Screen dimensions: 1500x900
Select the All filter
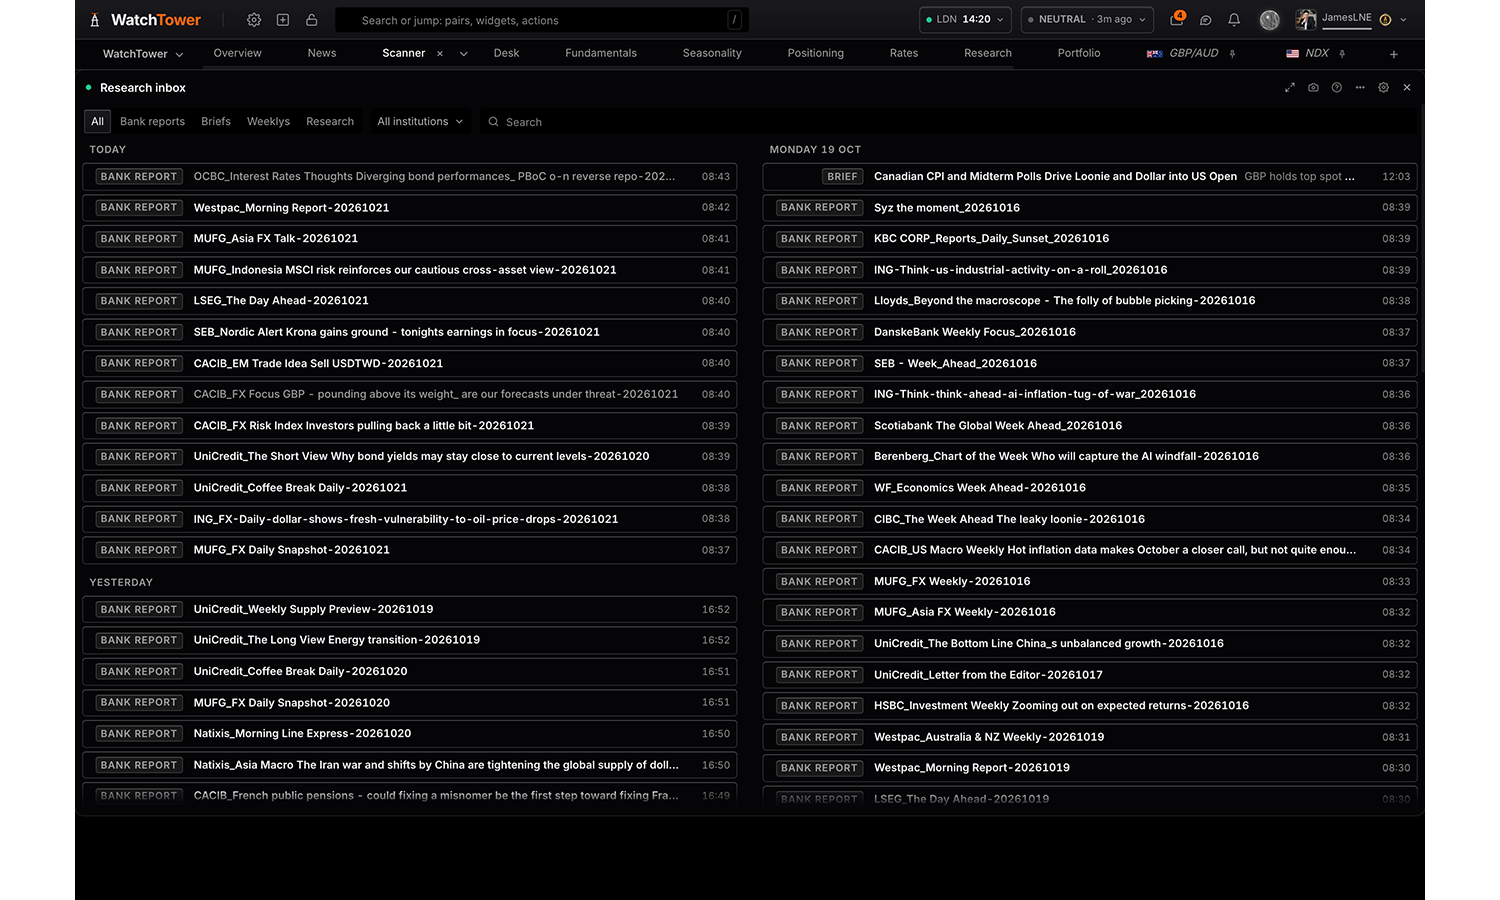(x=97, y=122)
